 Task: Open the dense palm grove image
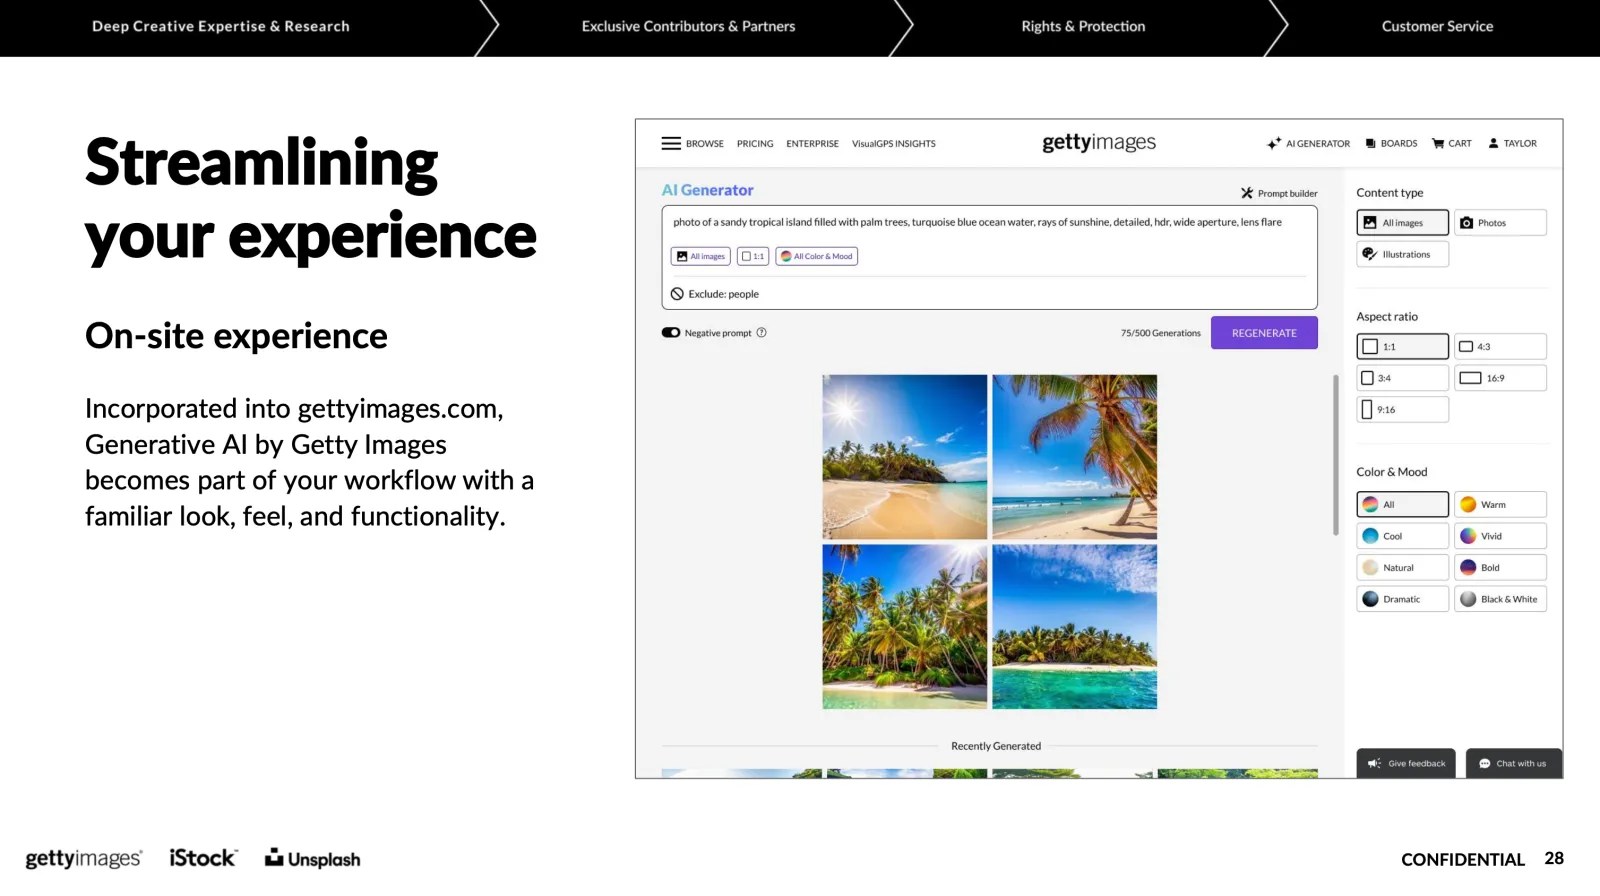[x=905, y=627]
